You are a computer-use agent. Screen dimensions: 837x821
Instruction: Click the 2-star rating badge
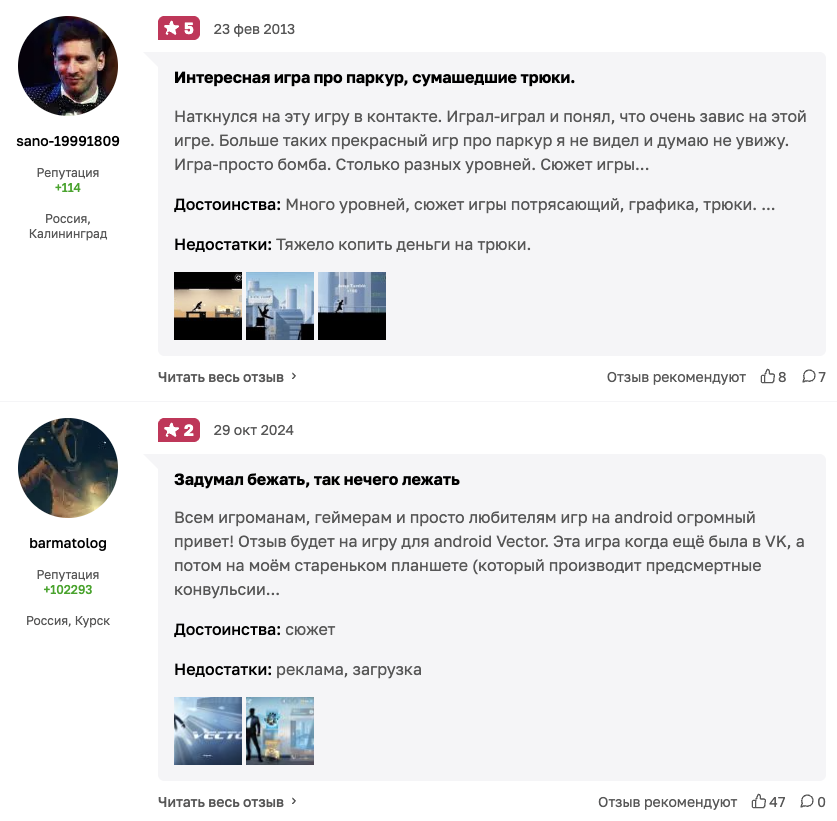[x=179, y=430]
